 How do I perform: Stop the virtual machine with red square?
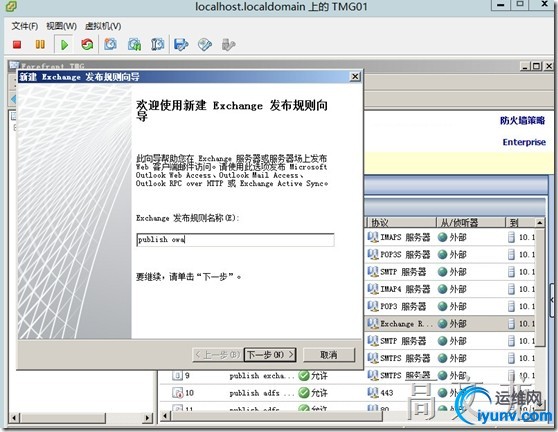[x=17, y=44]
